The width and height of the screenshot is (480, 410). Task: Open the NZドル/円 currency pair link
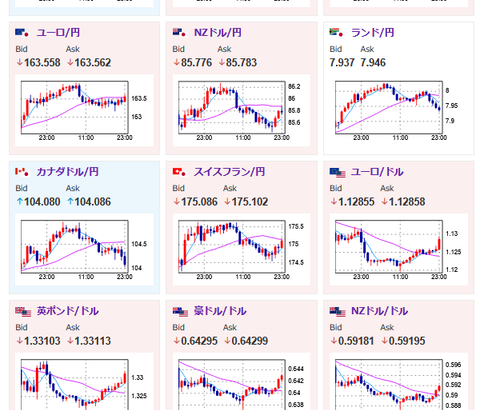point(218,33)
